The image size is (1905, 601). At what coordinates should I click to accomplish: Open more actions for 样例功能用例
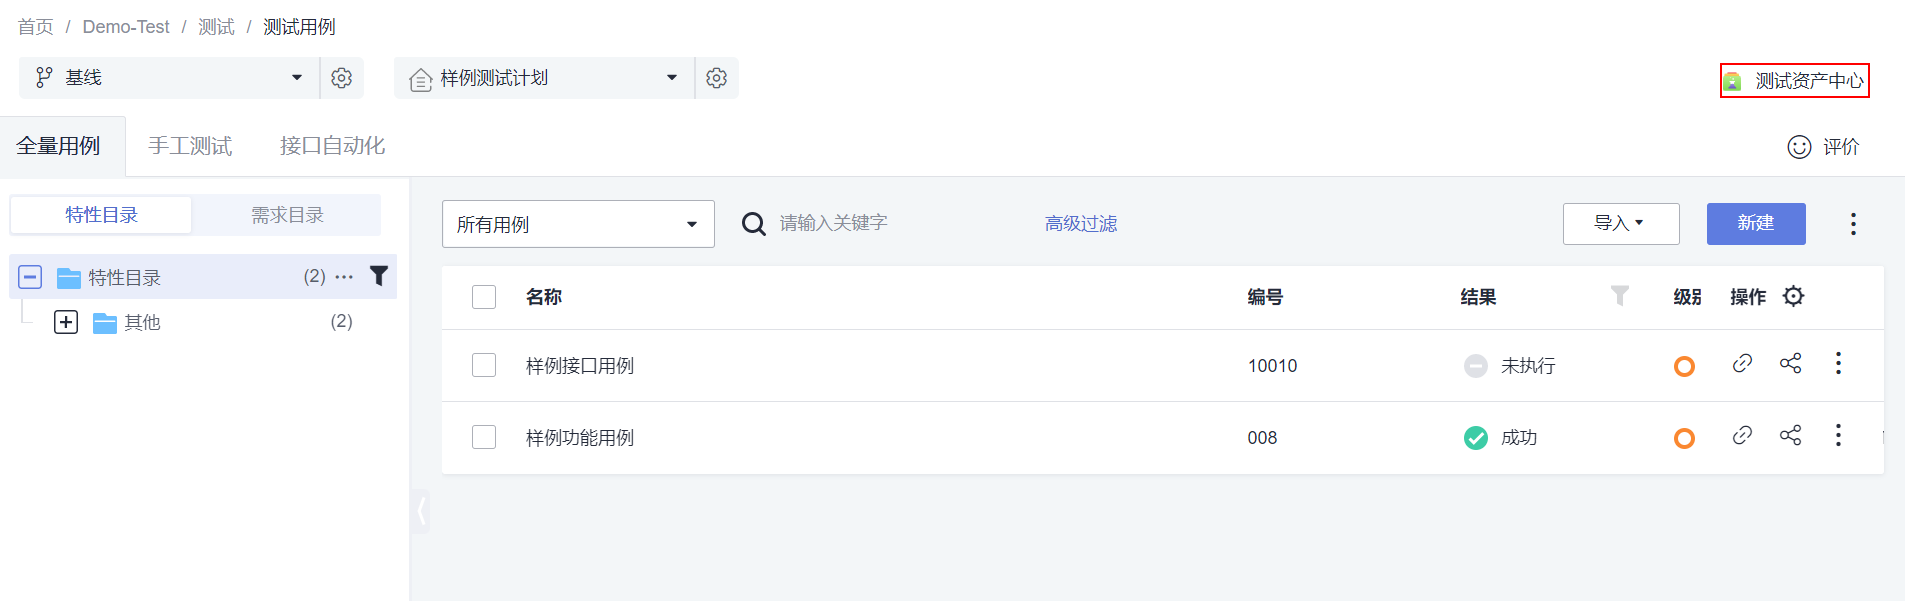click(x=1838, y=435)
